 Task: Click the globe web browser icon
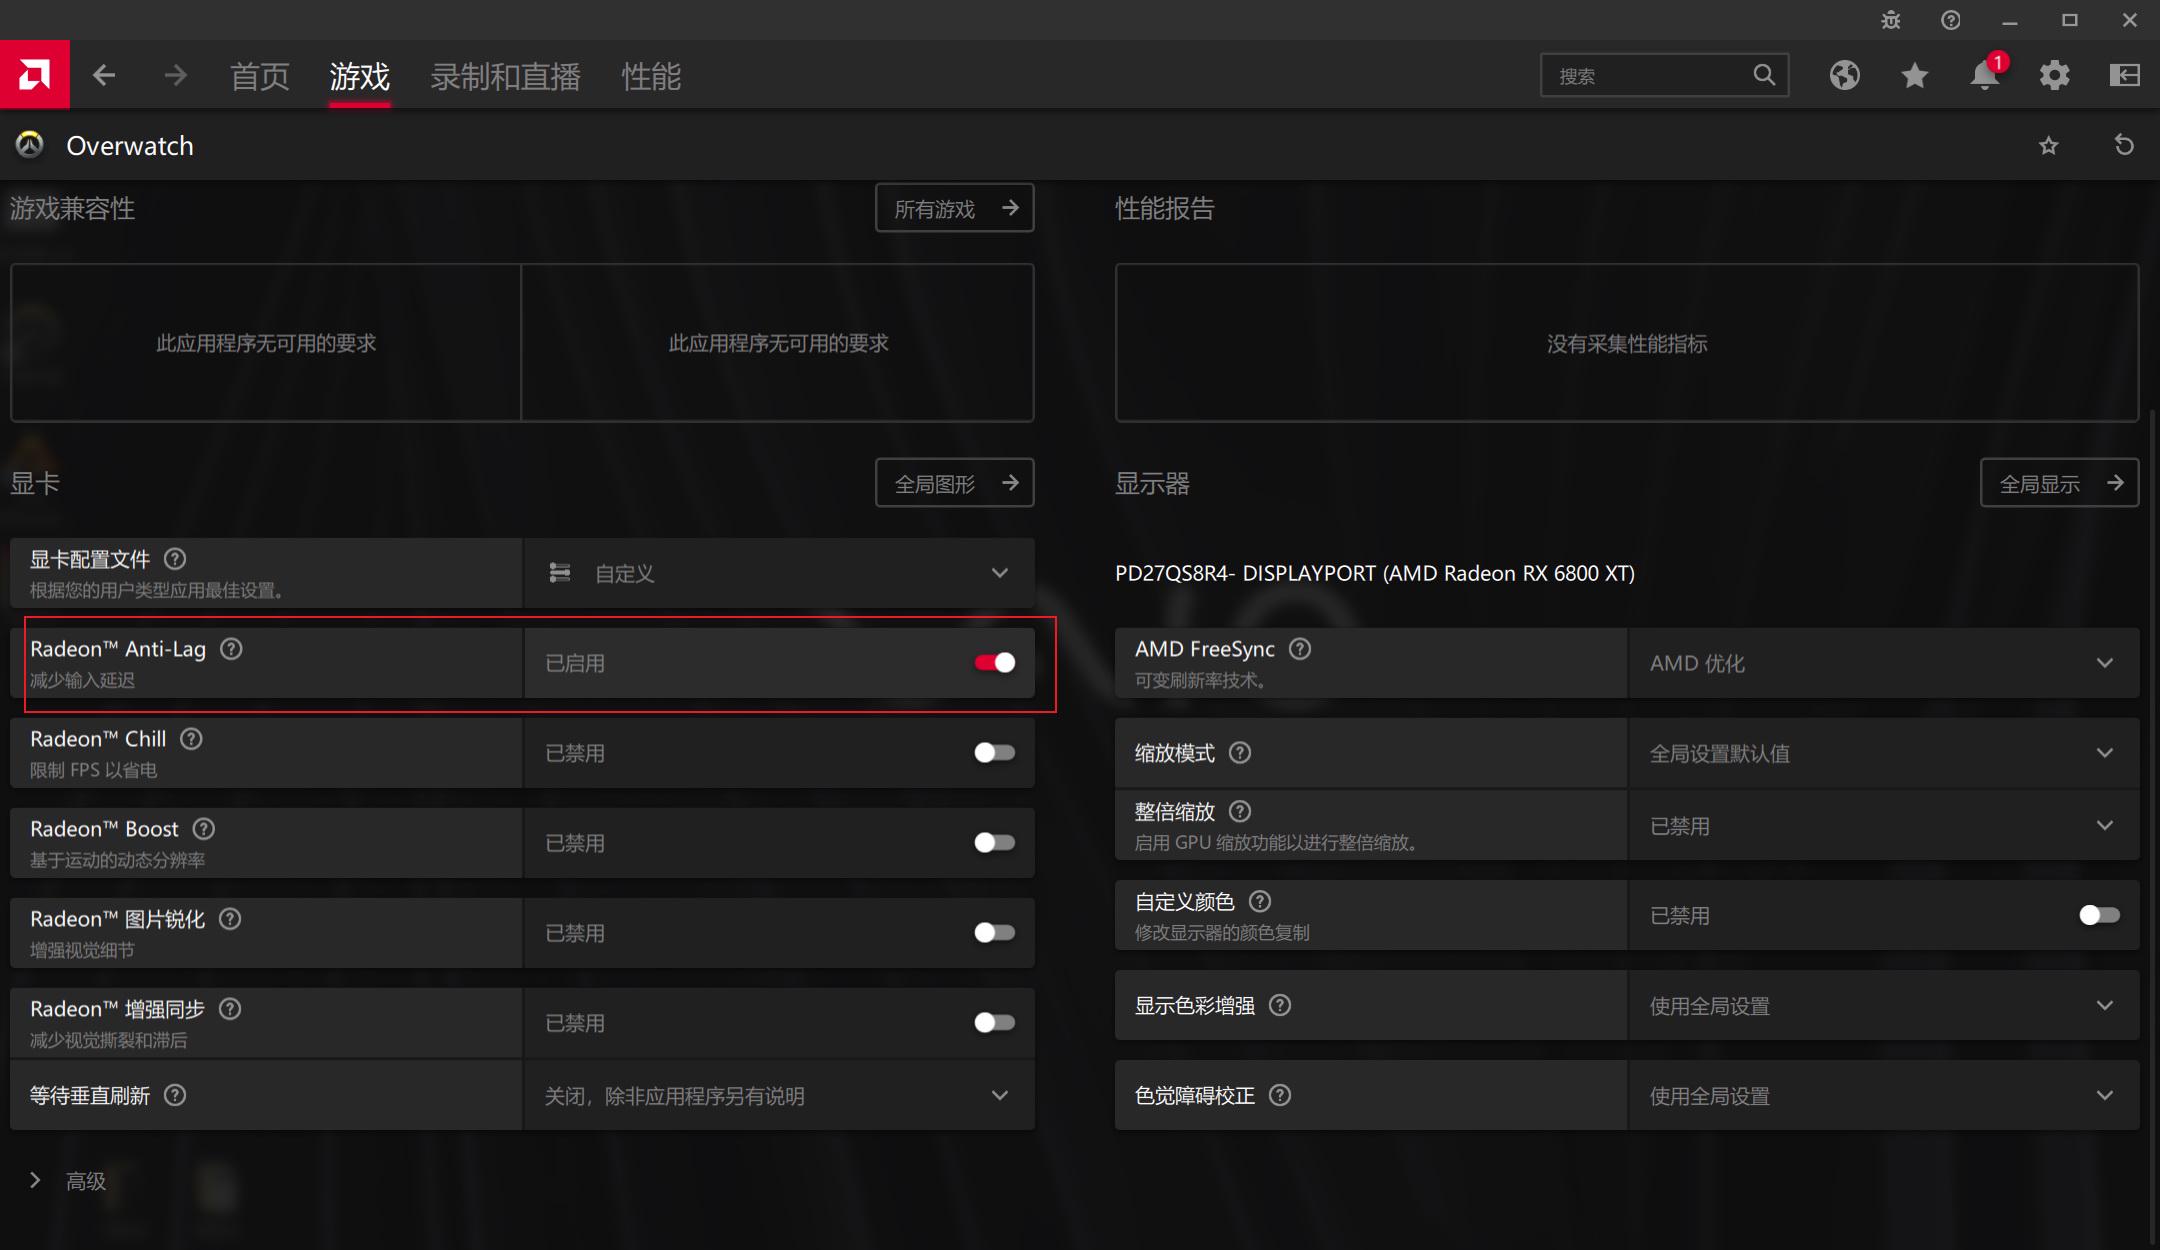(x=1844, y=75)
